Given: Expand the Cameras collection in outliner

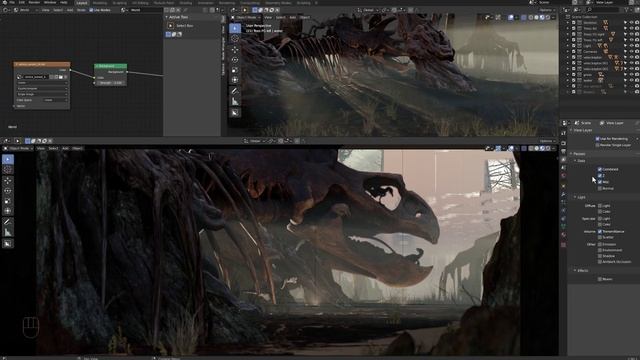Looking at the screenshot, I should click(568, 51).
